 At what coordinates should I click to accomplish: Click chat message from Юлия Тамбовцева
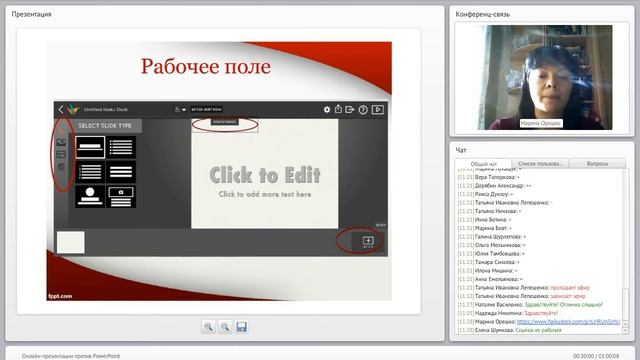491,254
